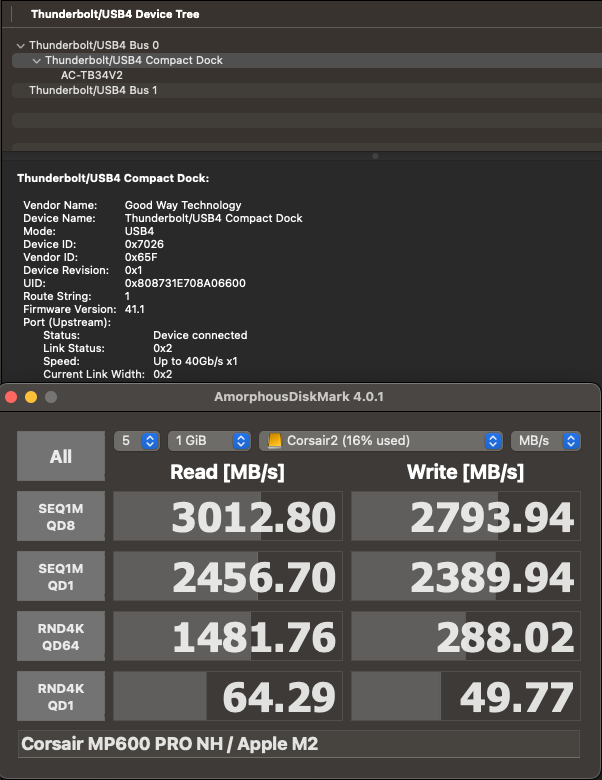This screenshot has width=602, height=780.
Task: Click the pane divider handle dot
Action: click(376, 156)
